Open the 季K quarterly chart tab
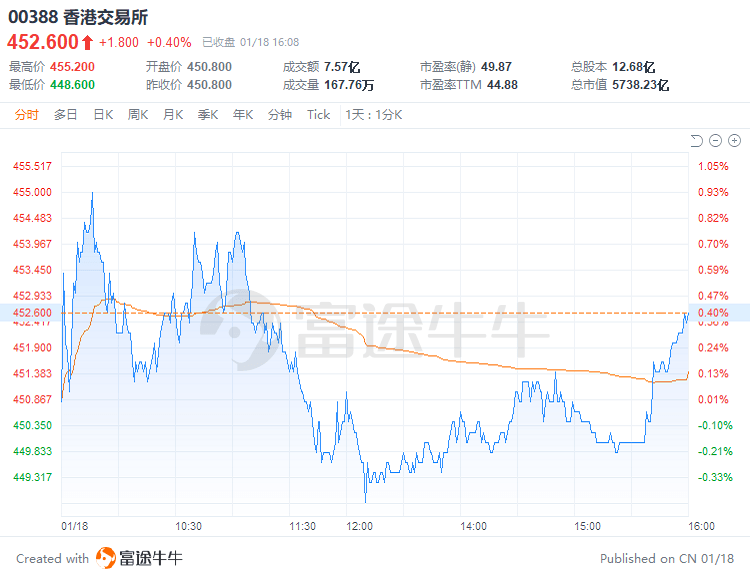The width and height of the screenshot is (750, 579). click(x=208, y=115)
